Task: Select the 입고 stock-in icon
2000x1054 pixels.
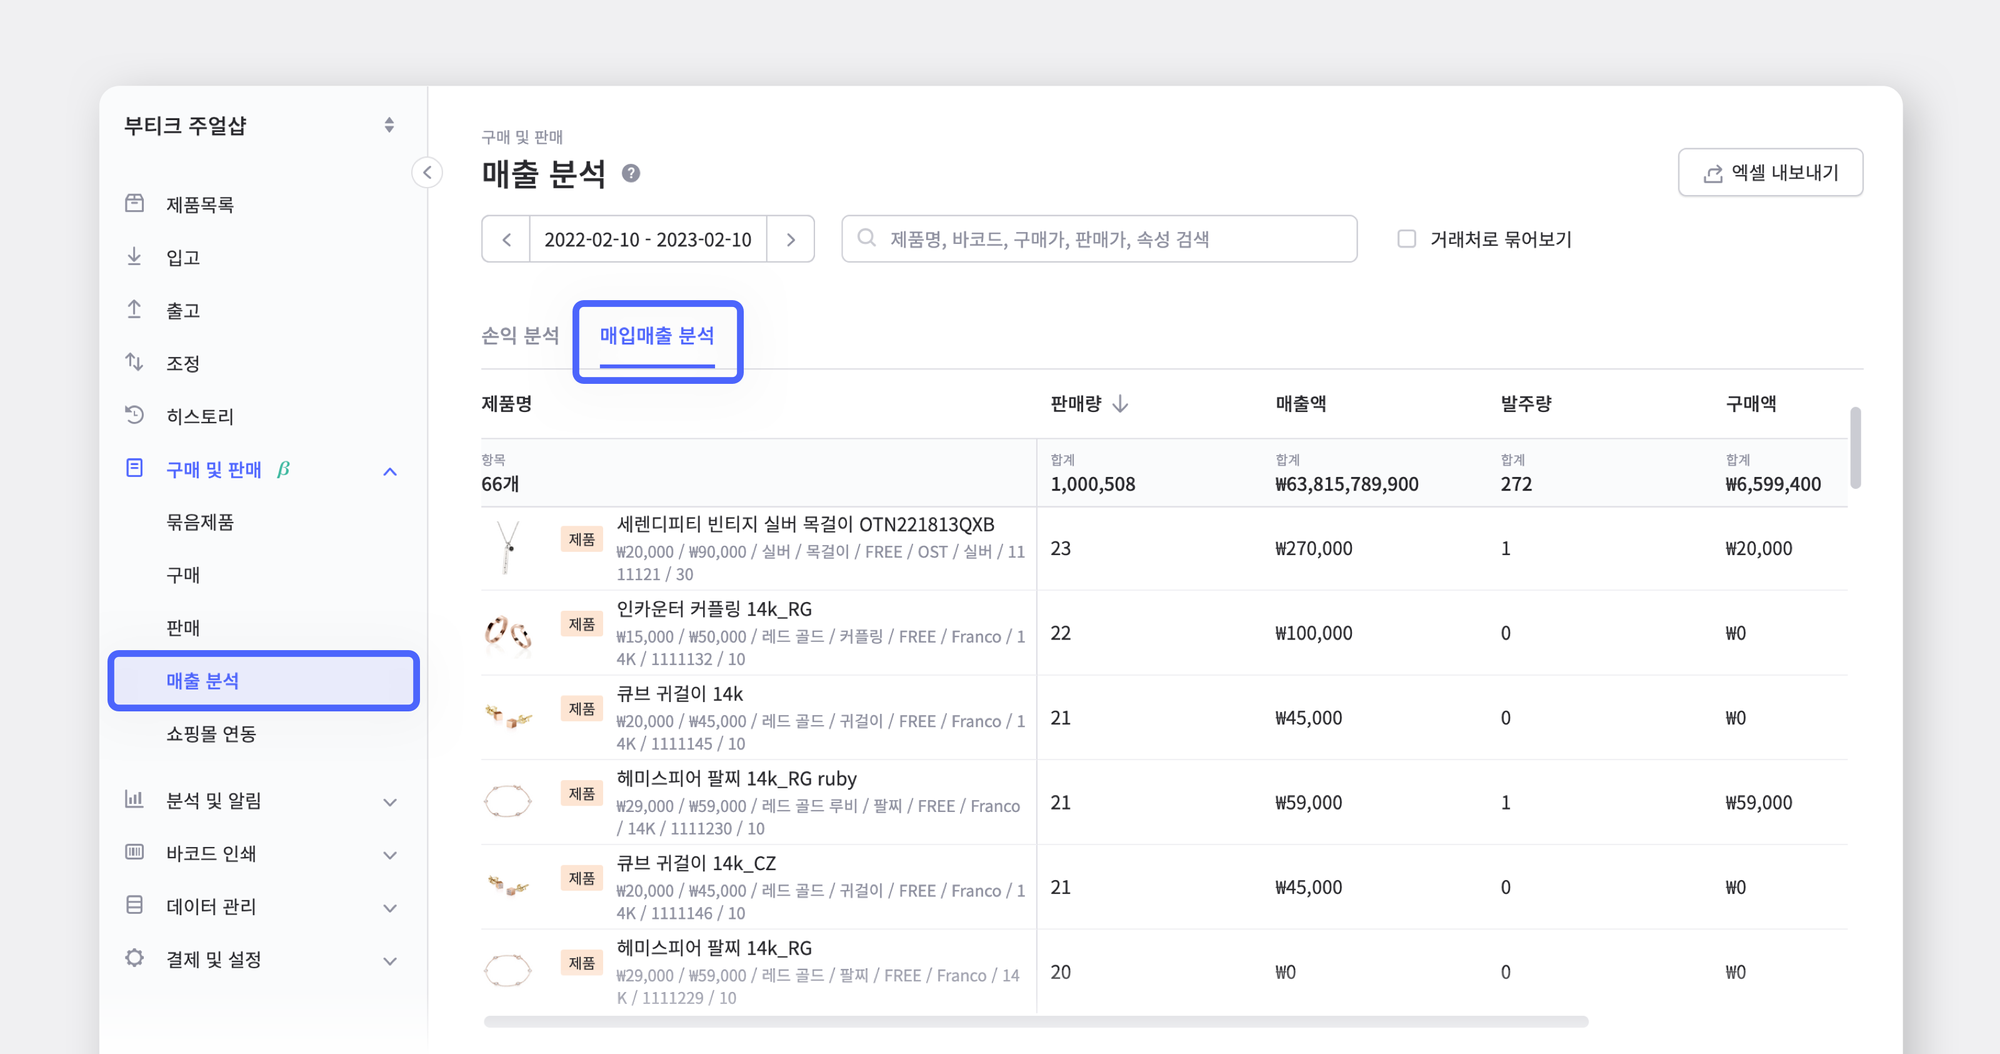Action: pos(135,256)
